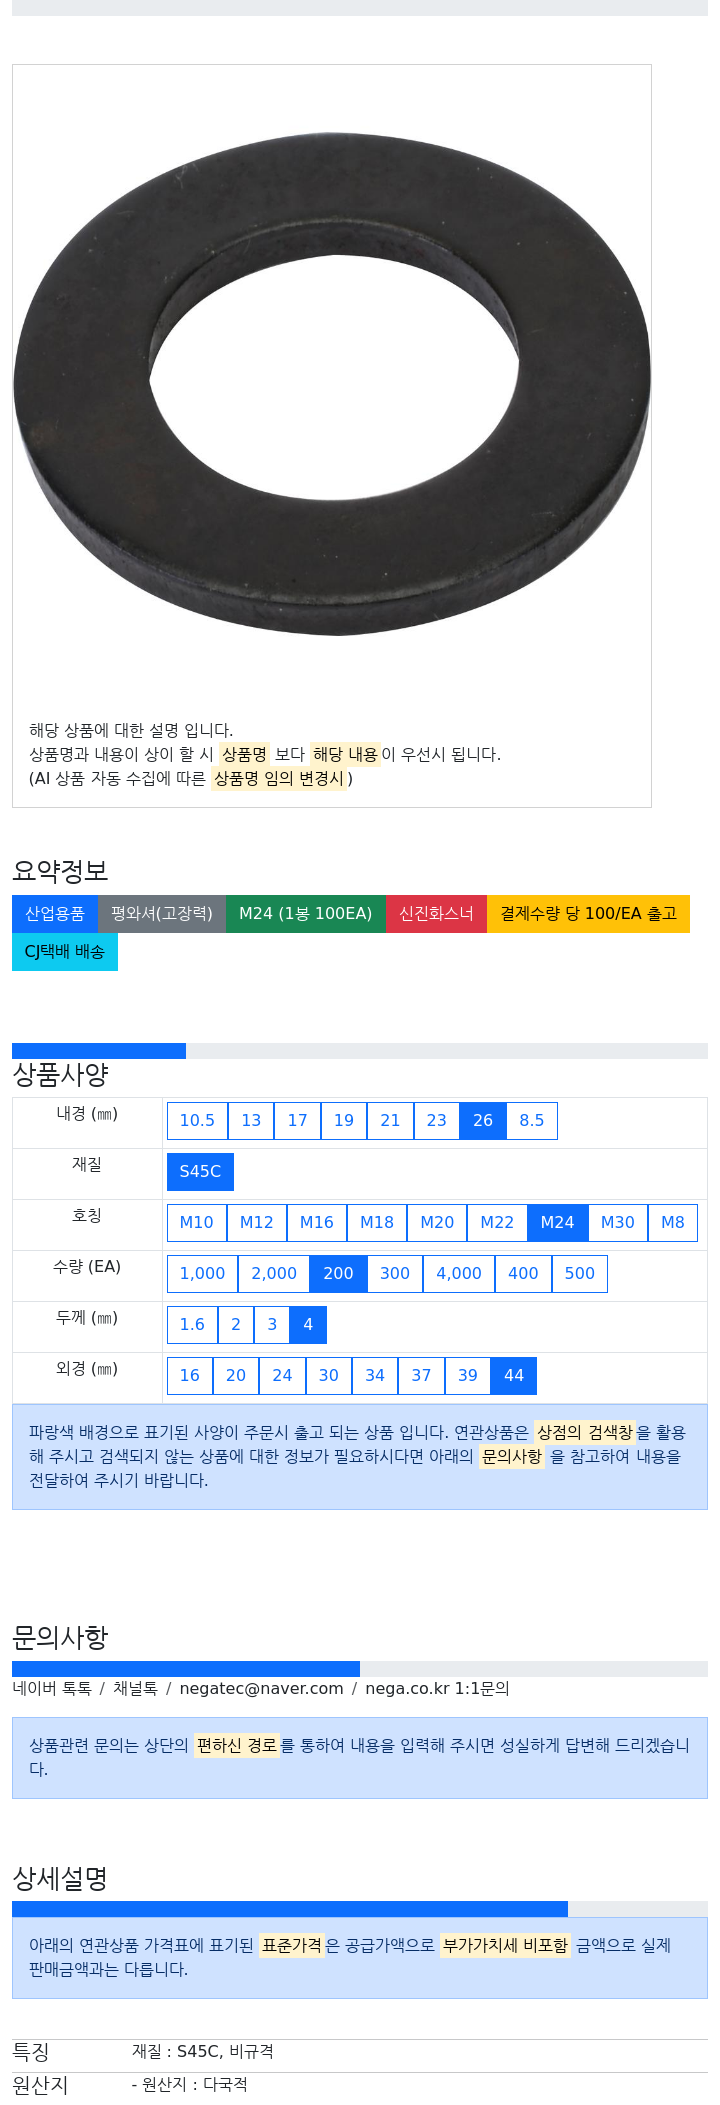Image resolution: width=720 pixels, height=2105 pixels.
Task: Choose thickness 1.6 mm
Action: click(192, 1325)
